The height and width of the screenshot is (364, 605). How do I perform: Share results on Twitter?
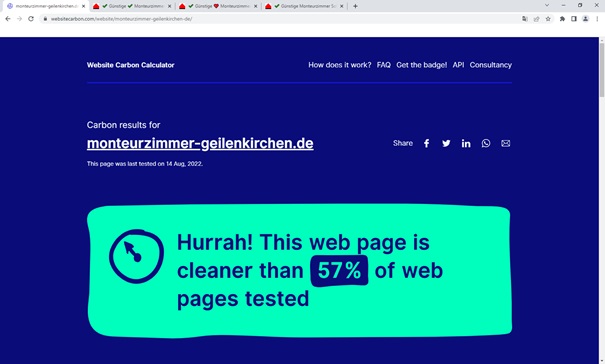pos(446,143)
